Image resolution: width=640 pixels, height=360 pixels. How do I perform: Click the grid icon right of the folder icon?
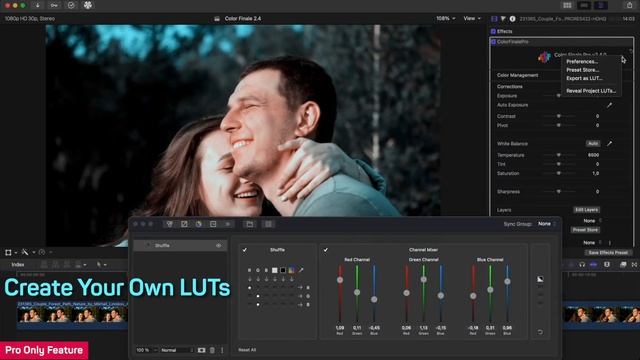pyautogui.click(x=268, y=224)
